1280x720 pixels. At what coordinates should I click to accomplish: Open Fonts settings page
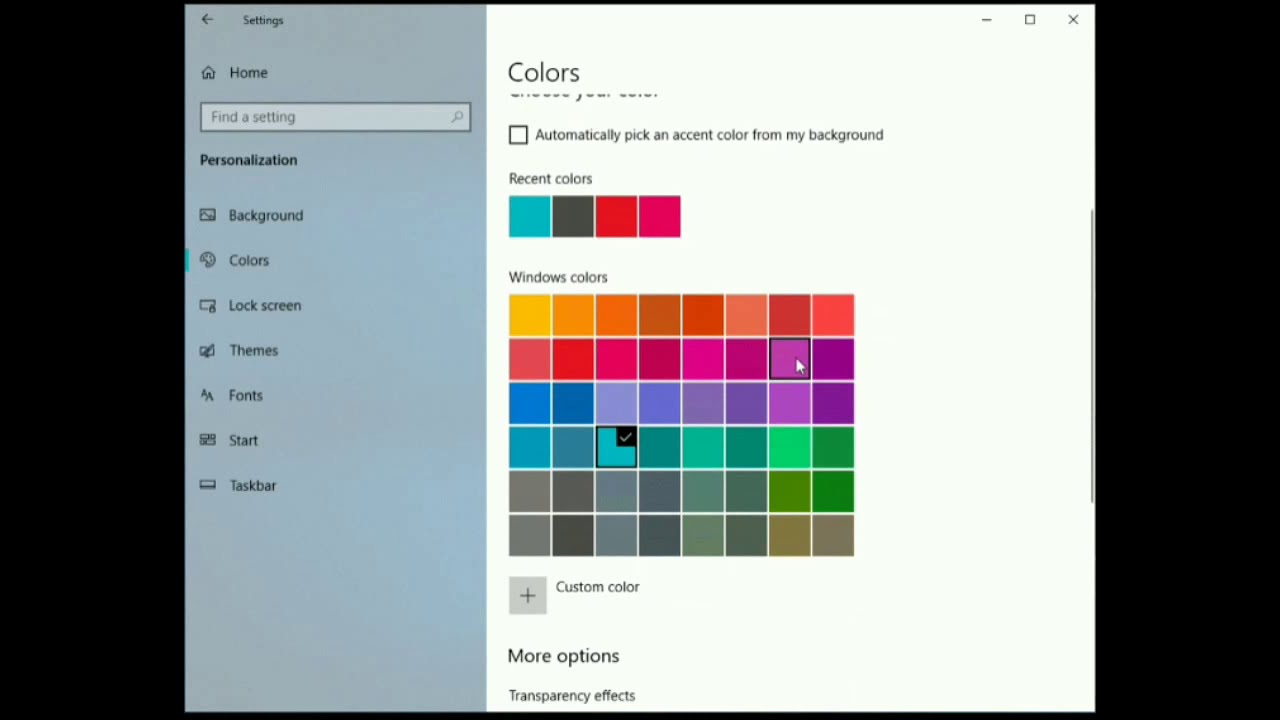(245, 395)
